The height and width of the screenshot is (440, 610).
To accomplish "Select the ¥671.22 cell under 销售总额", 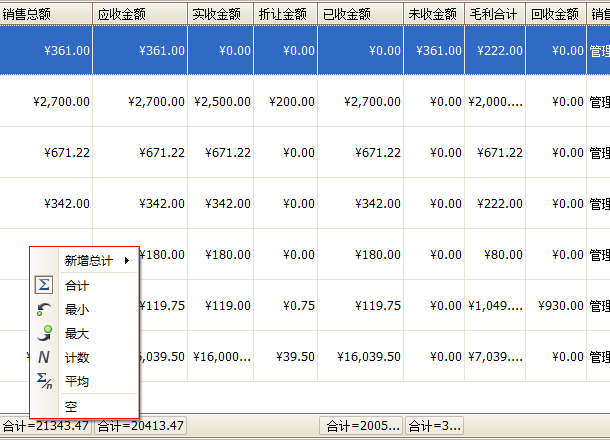I will click(46, 153).
